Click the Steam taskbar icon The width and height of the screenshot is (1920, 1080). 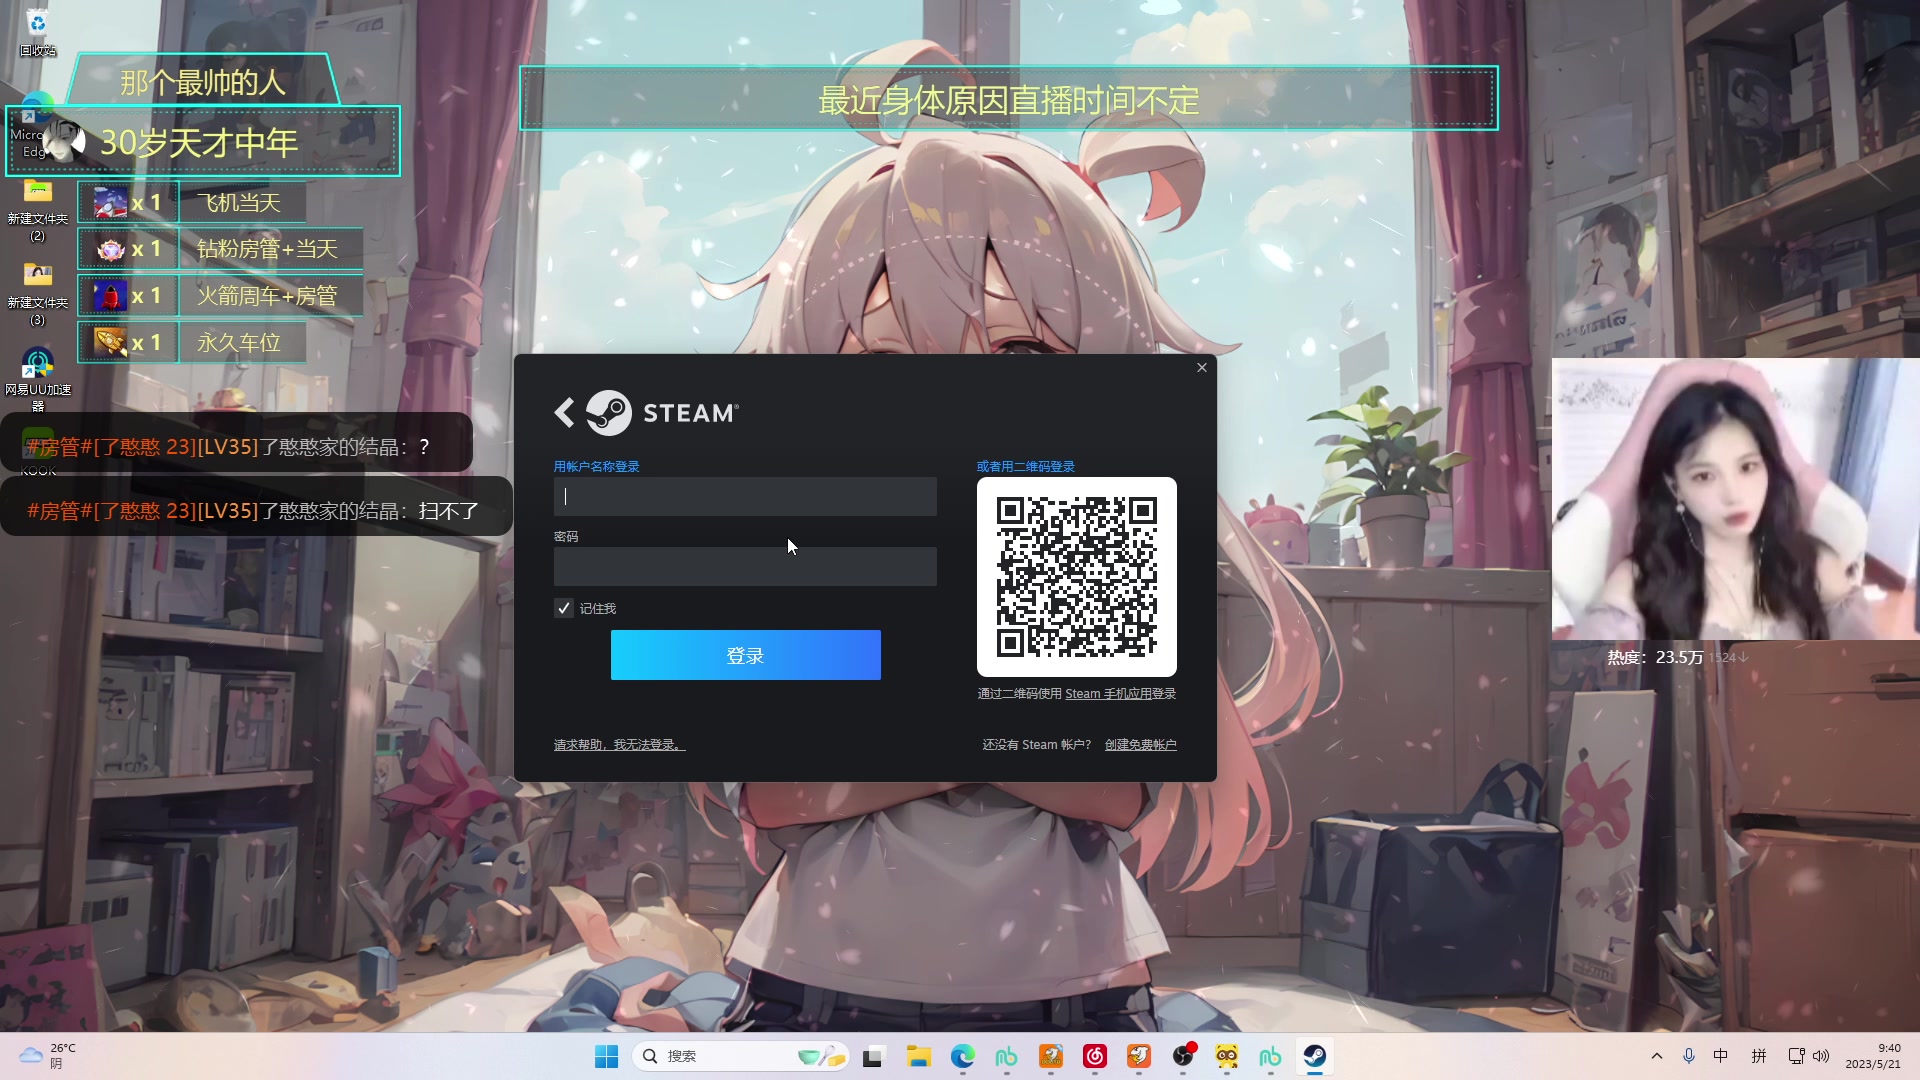point(1314,1056)
